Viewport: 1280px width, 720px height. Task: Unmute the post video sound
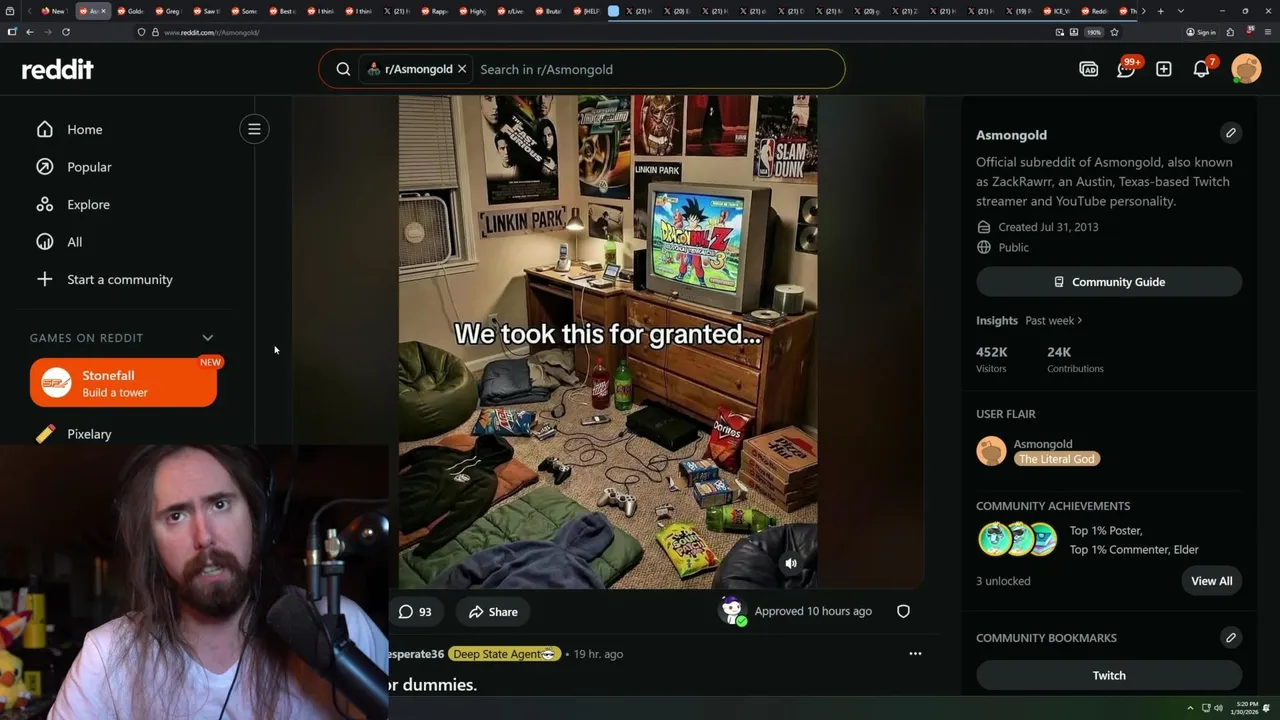coord(791,563)
